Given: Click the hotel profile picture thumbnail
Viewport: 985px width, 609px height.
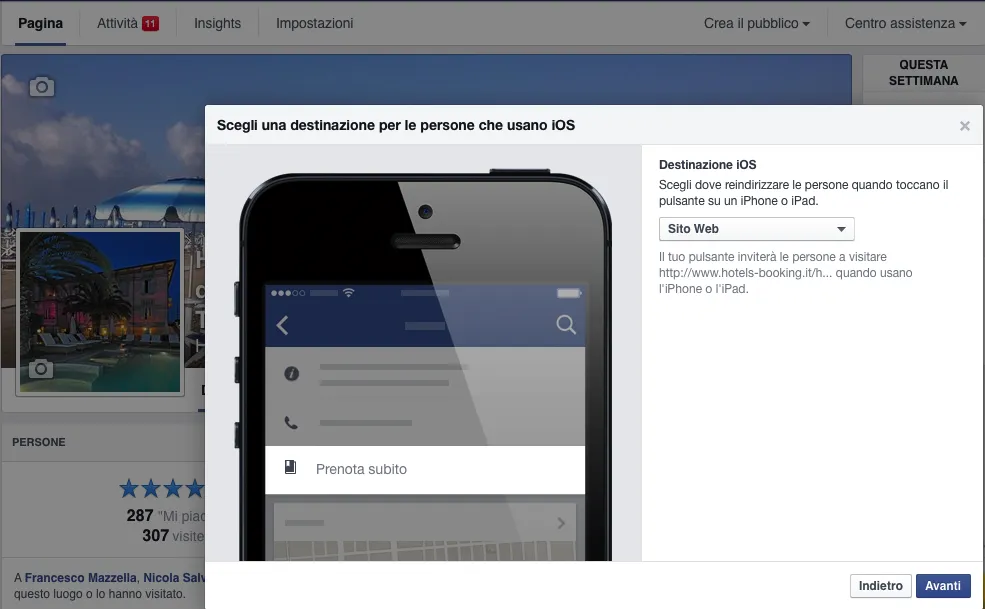Looking at the screenshot, I should 100,312.
